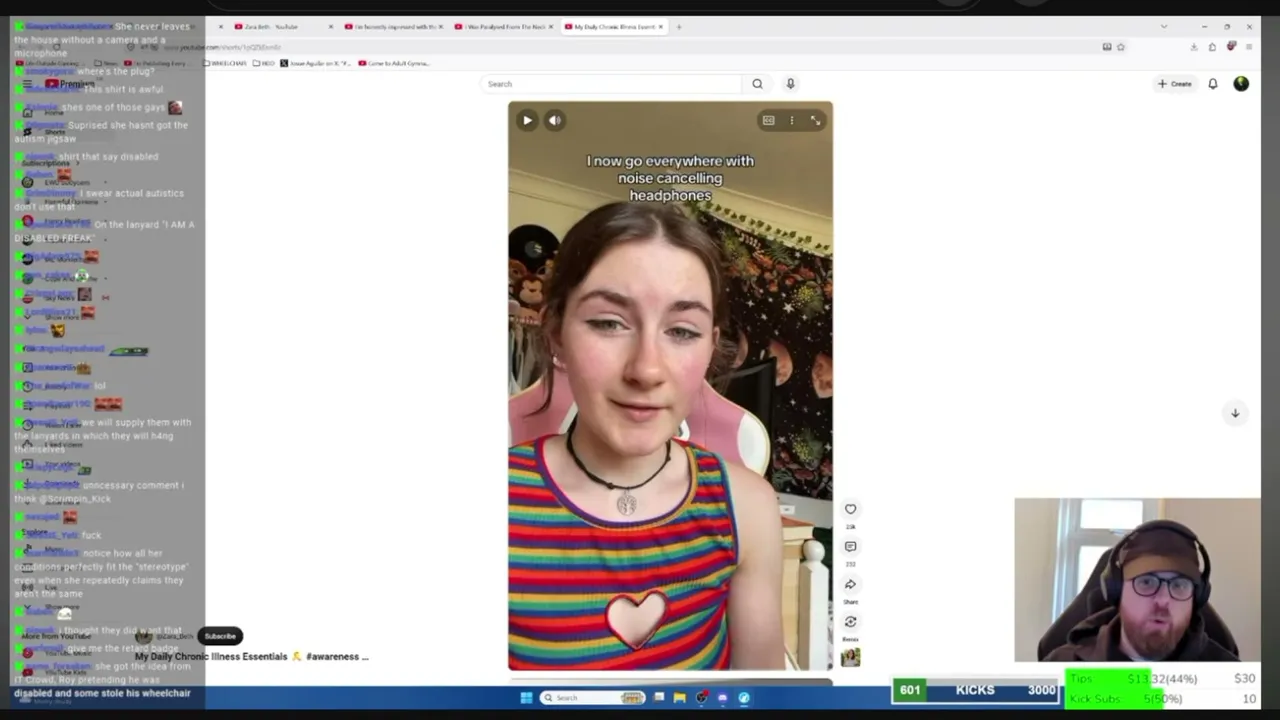Open the WHEELCHAIR bookmarks folder
Image resolution: width=1280 pixels, height=720 pixels.
227,63
